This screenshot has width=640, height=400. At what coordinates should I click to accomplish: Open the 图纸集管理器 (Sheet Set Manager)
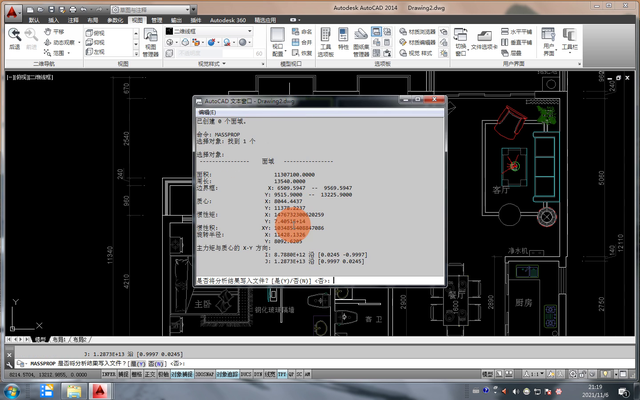tap(361, 42)
